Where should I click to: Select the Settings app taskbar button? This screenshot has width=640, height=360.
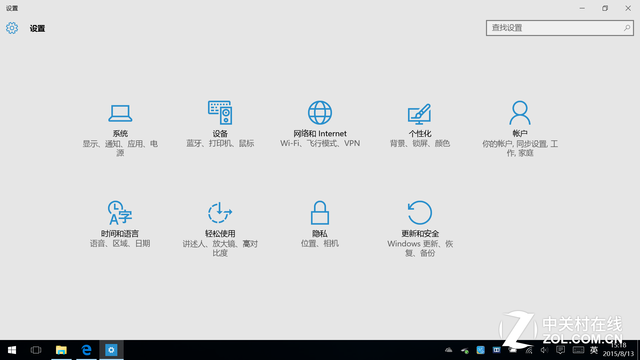[x=111, y=350]
